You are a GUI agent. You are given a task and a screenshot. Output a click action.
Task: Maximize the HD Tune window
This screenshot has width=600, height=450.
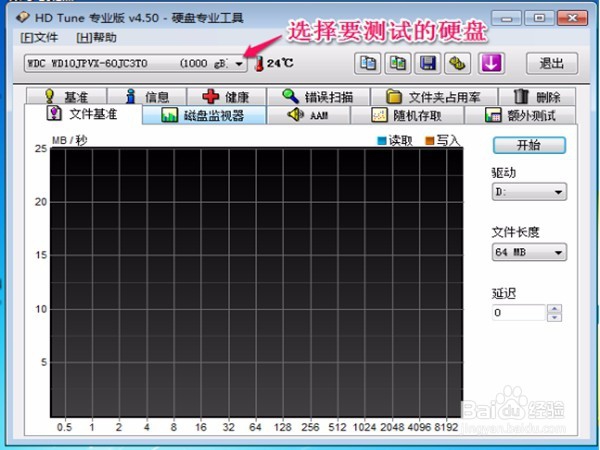click(539, 18)
